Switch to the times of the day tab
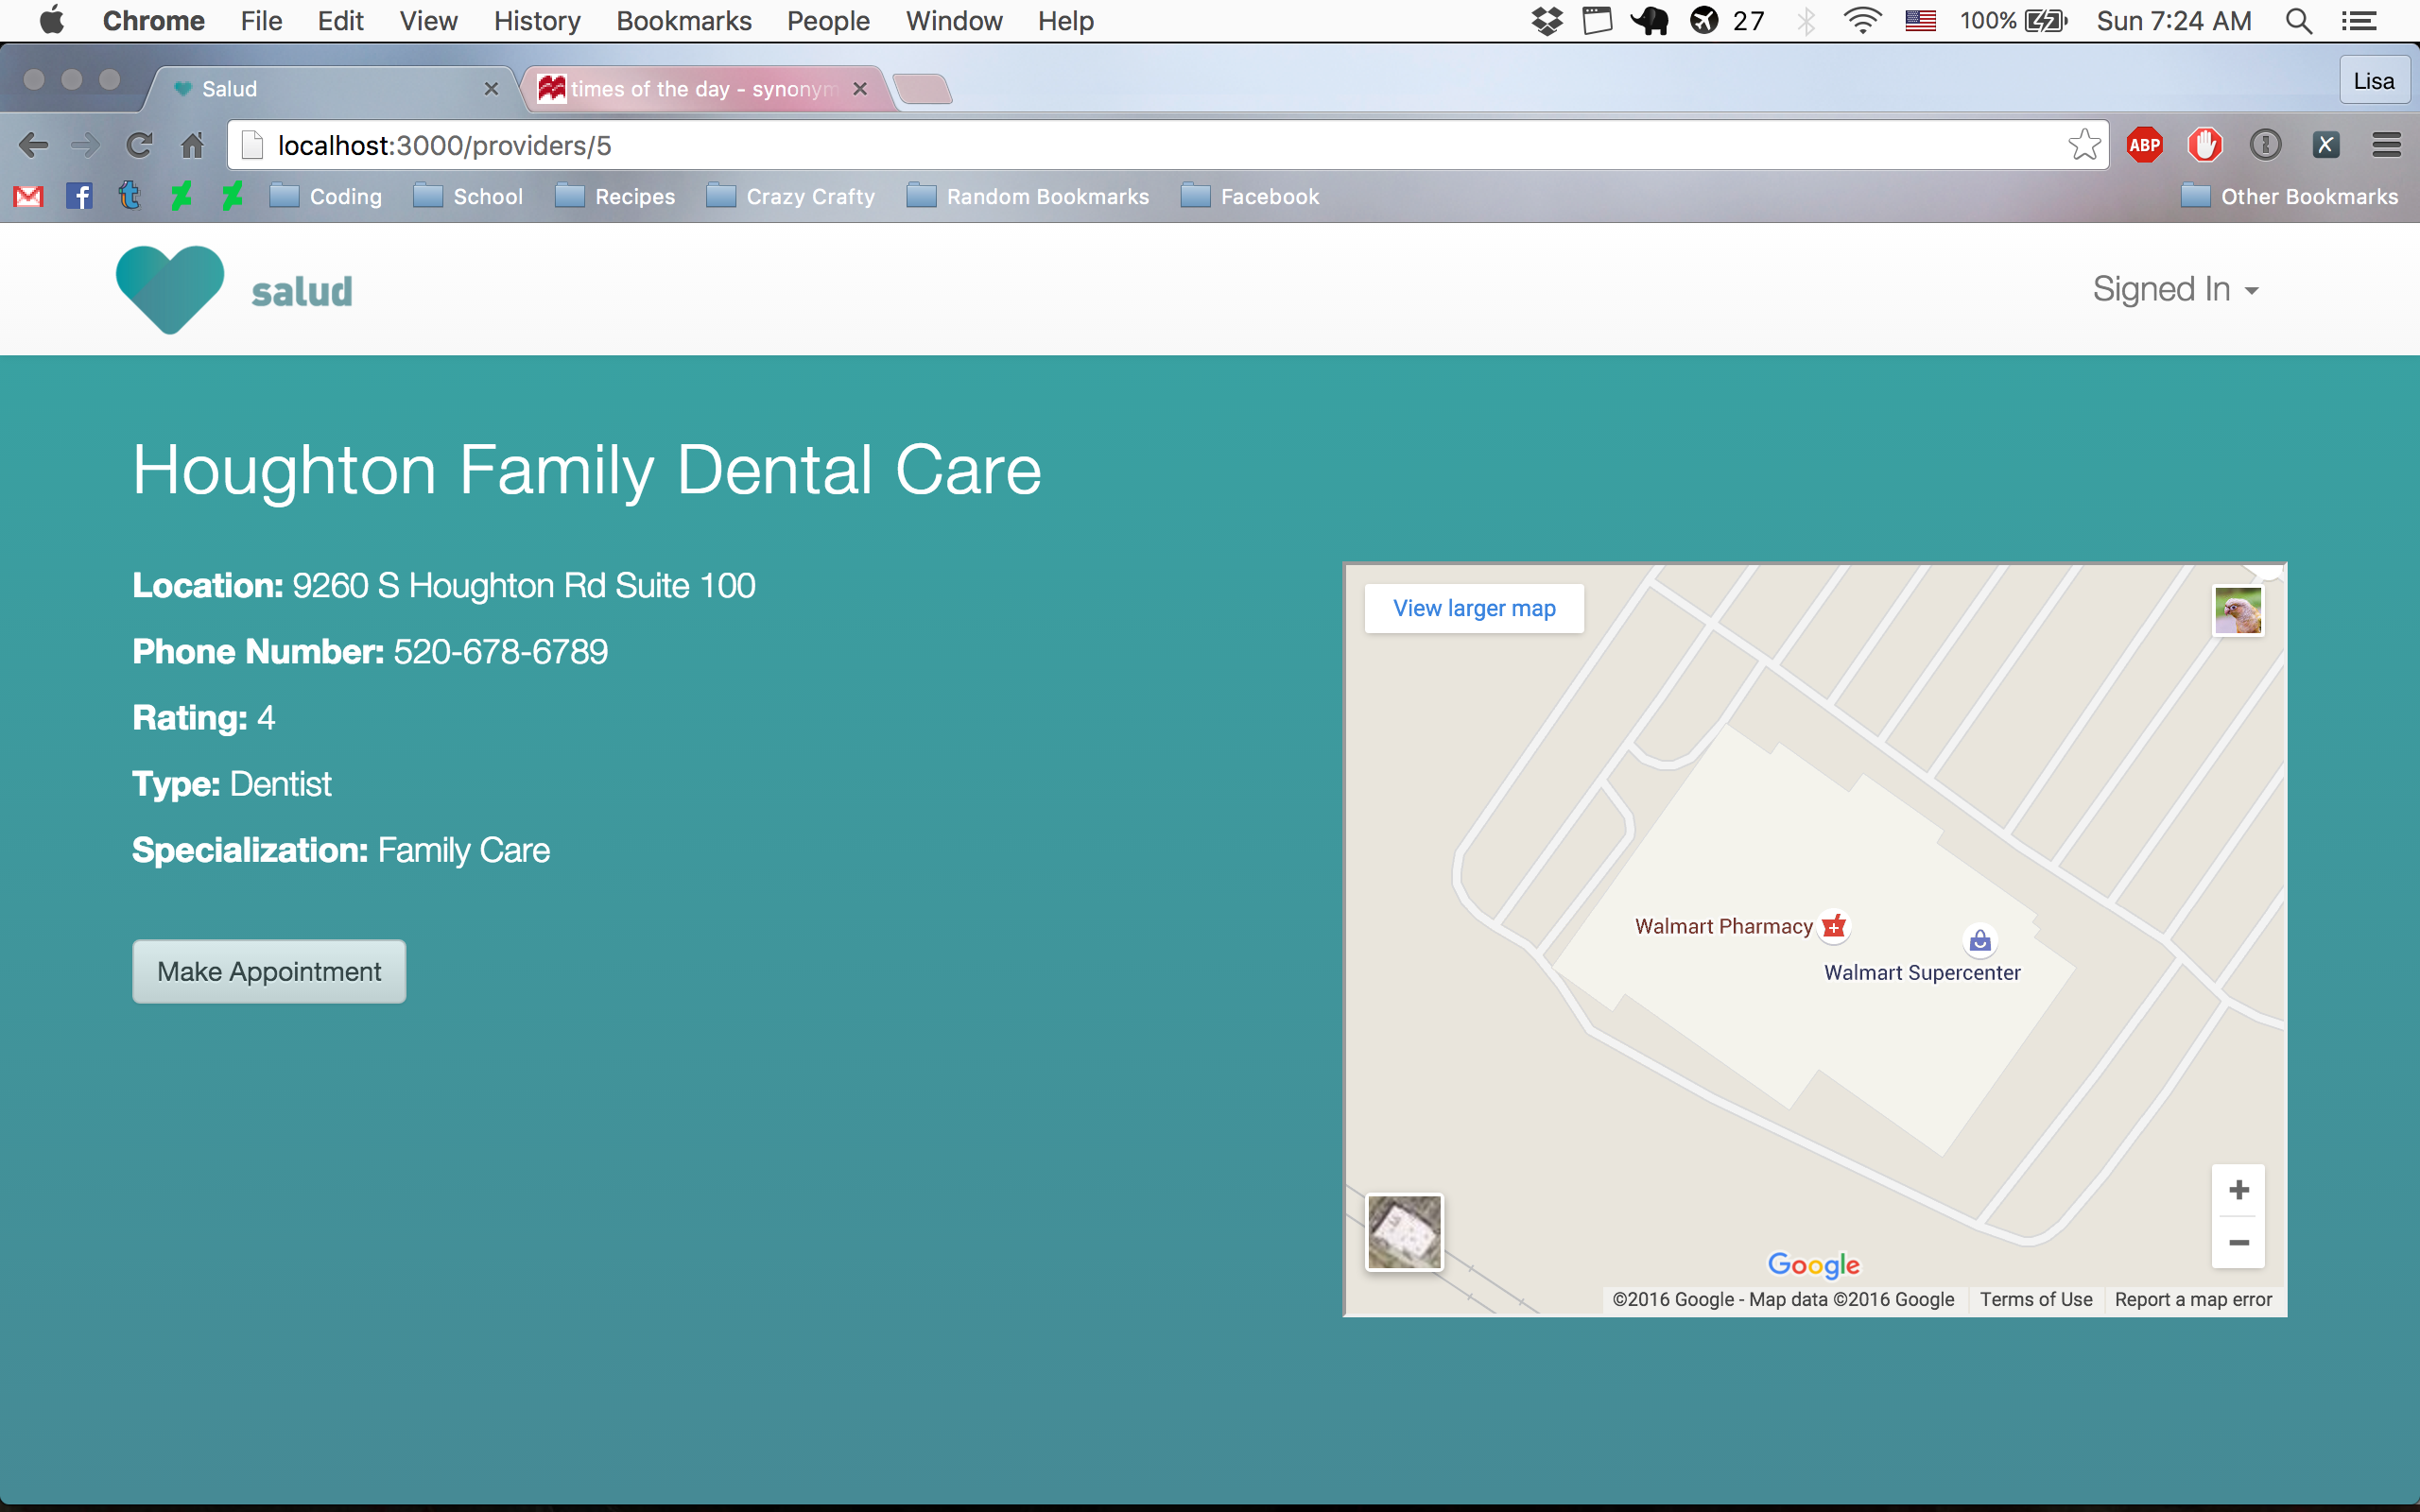This screenshot has width=2420, height=1512. click(x=700, y=89)
